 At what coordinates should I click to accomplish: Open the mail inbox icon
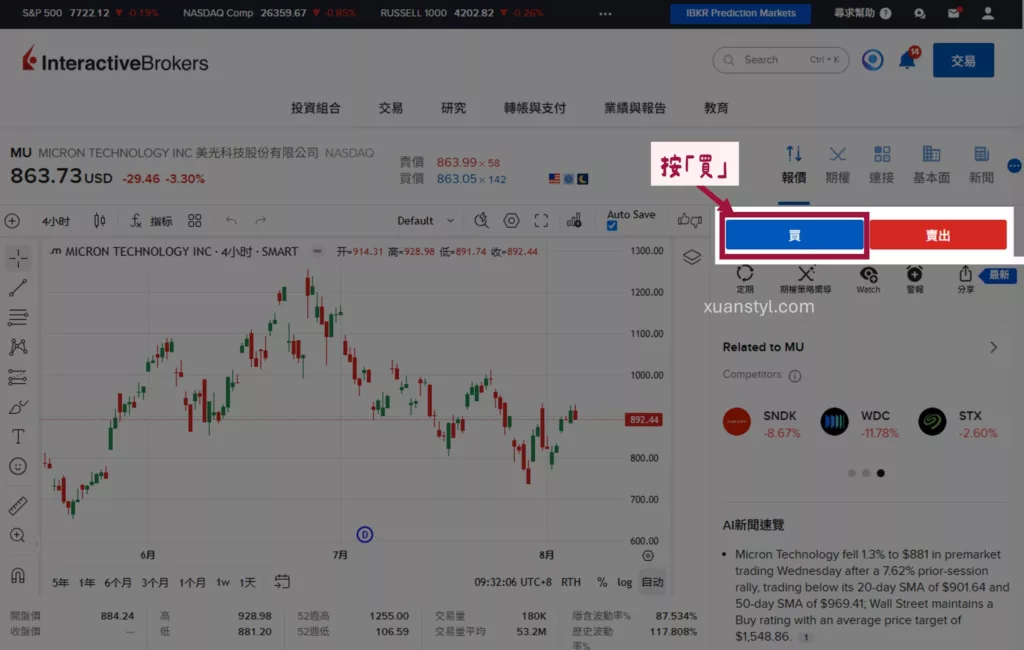[954, 12]
